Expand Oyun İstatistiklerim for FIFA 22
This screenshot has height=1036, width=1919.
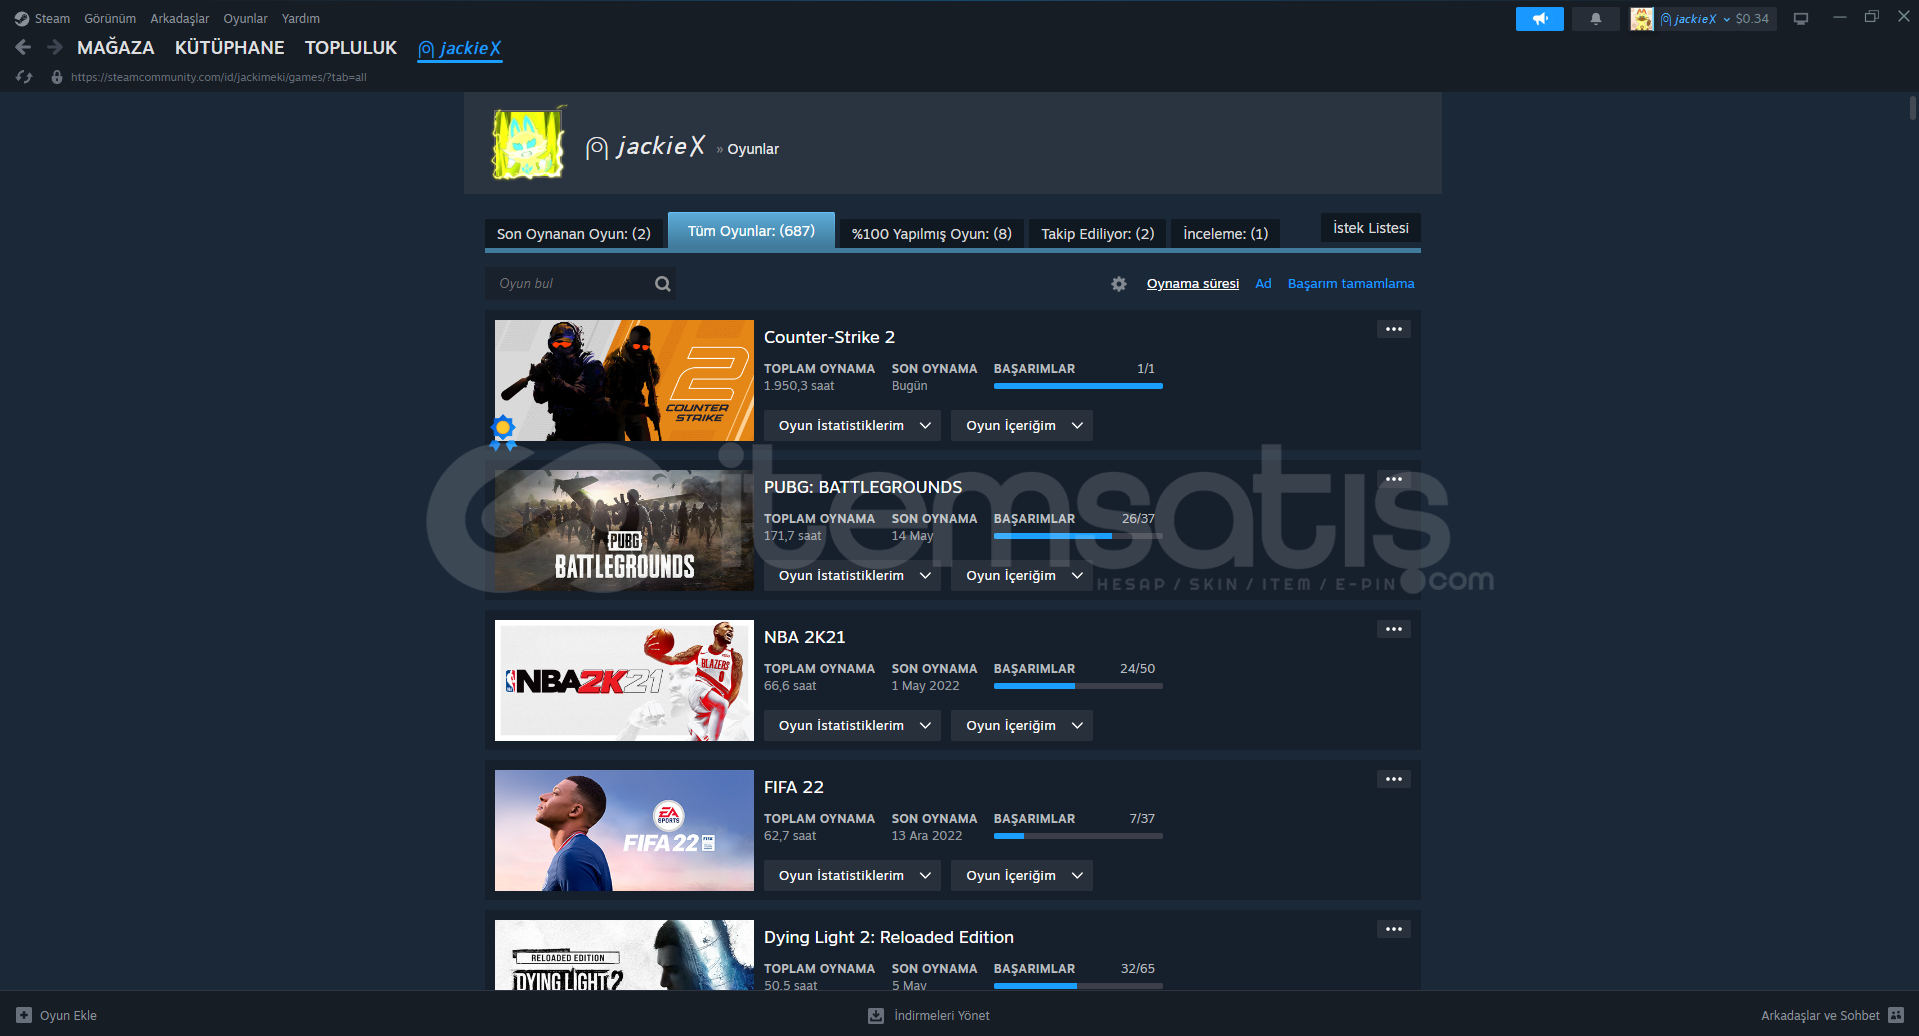pos(853,876)
